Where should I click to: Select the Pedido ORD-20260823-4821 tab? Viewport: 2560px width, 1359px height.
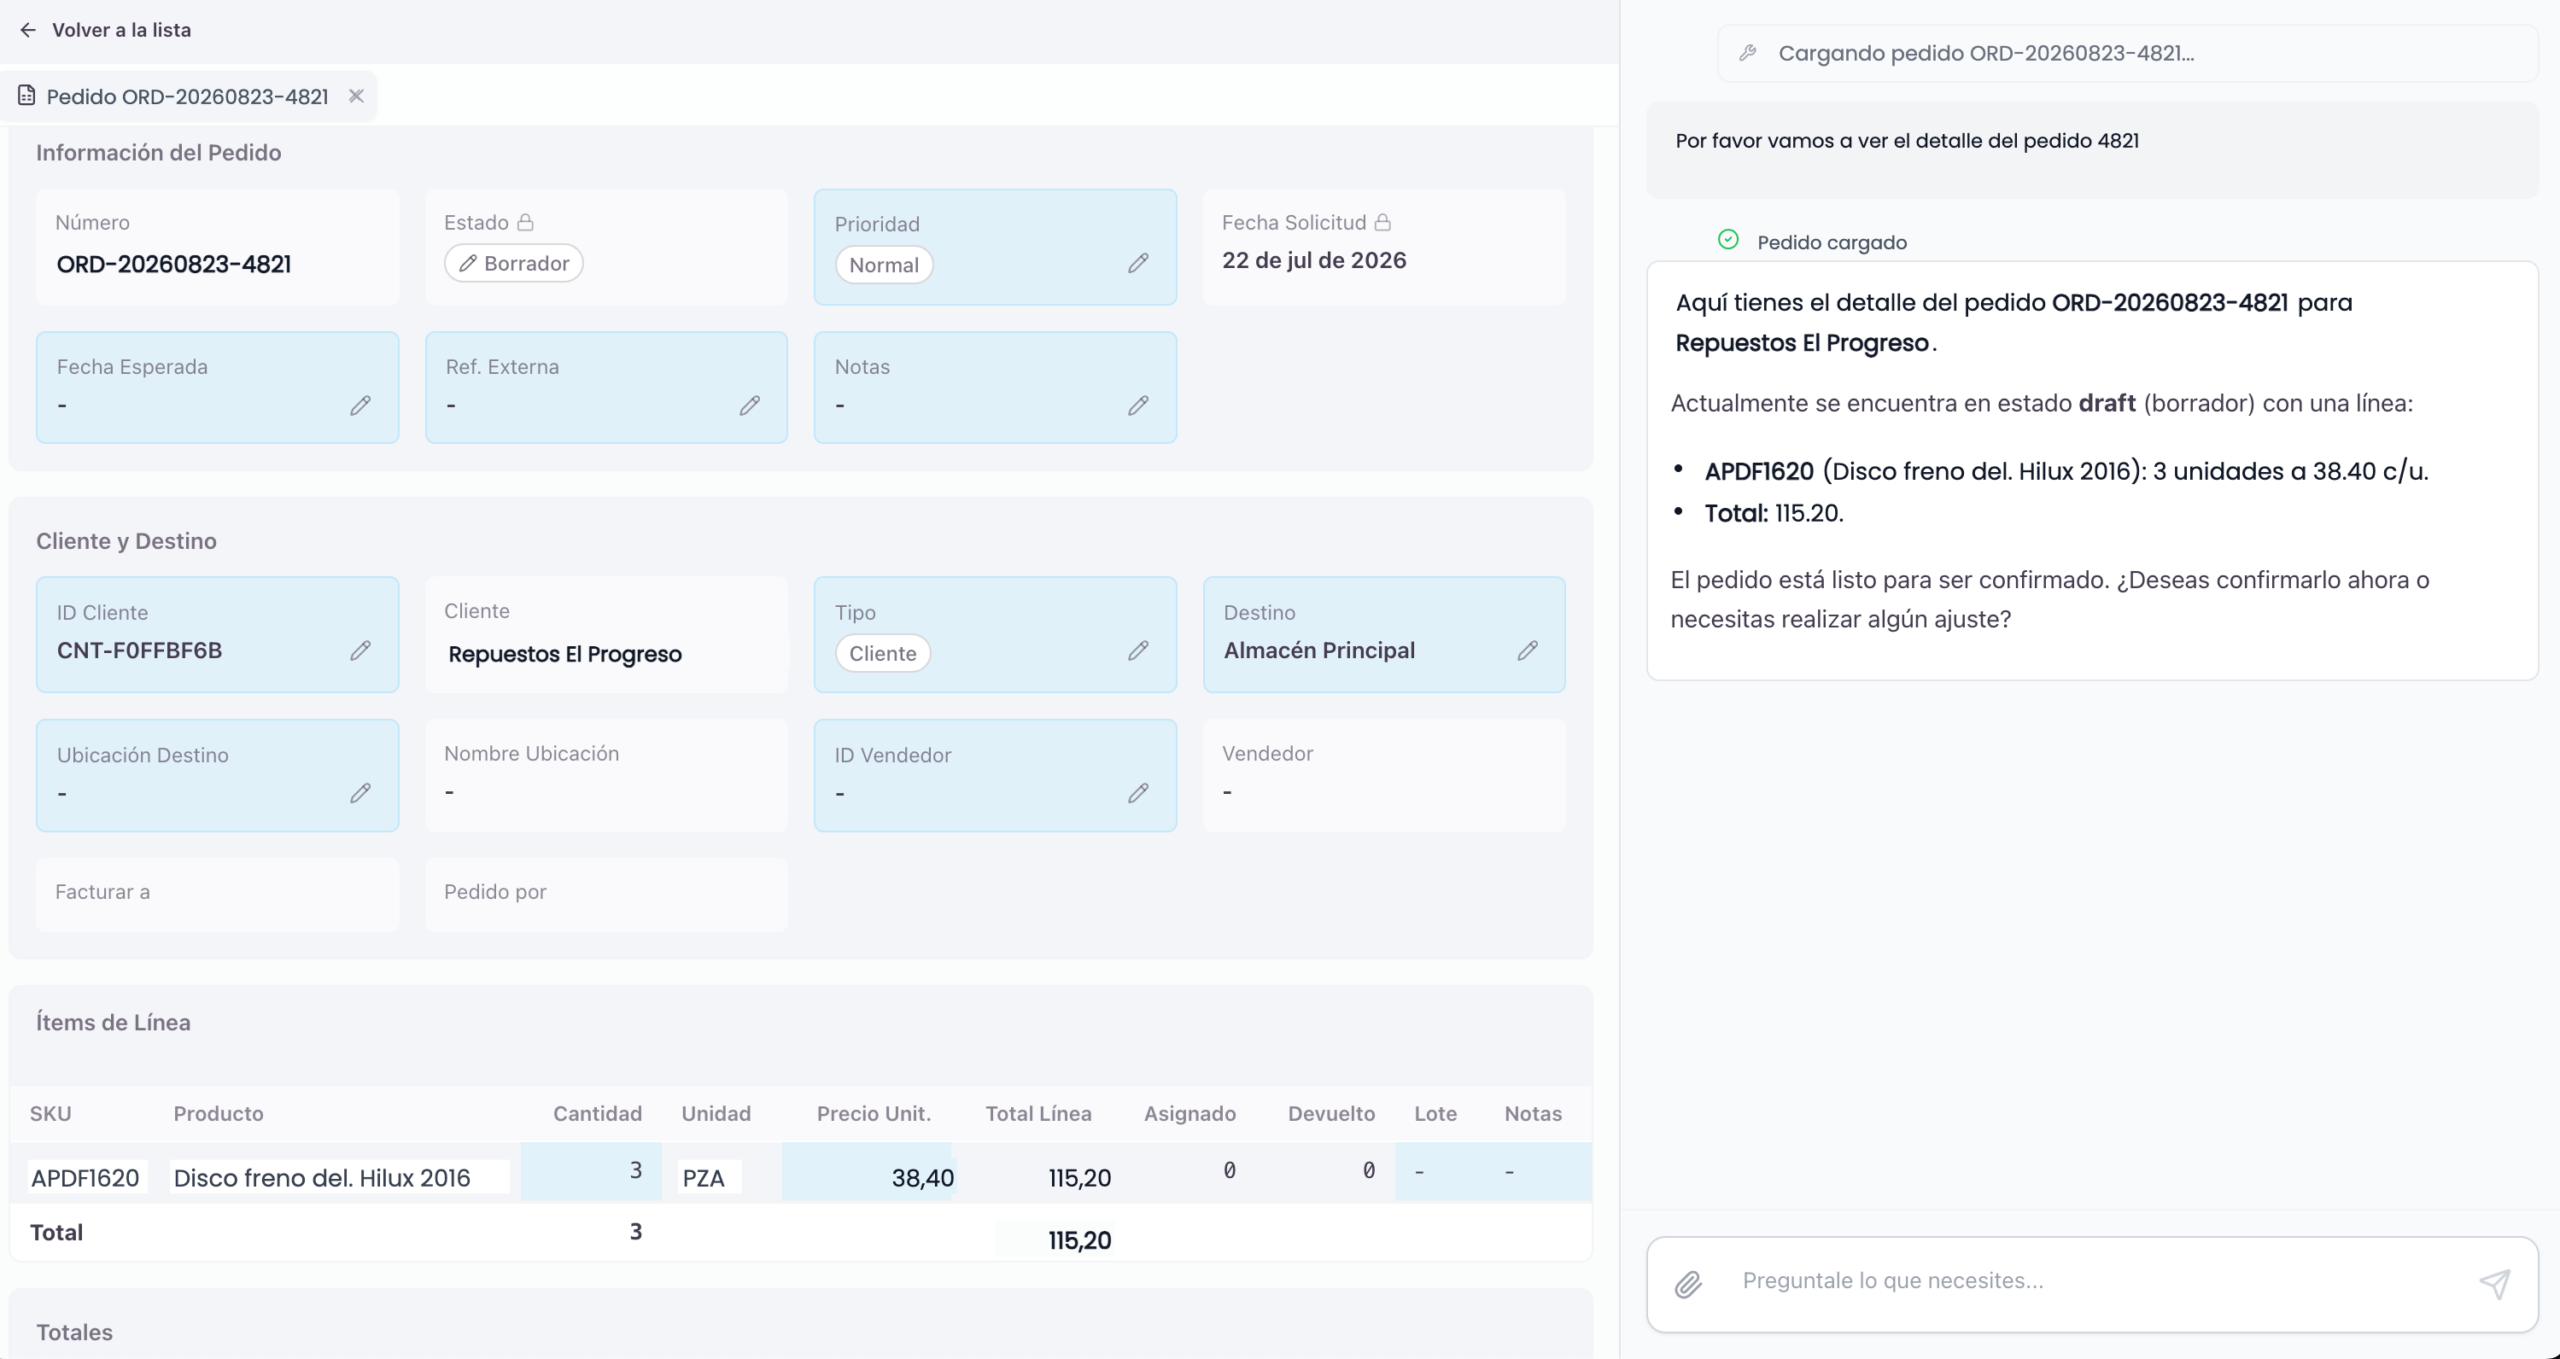pyautogui.click(x=187, y=97)
